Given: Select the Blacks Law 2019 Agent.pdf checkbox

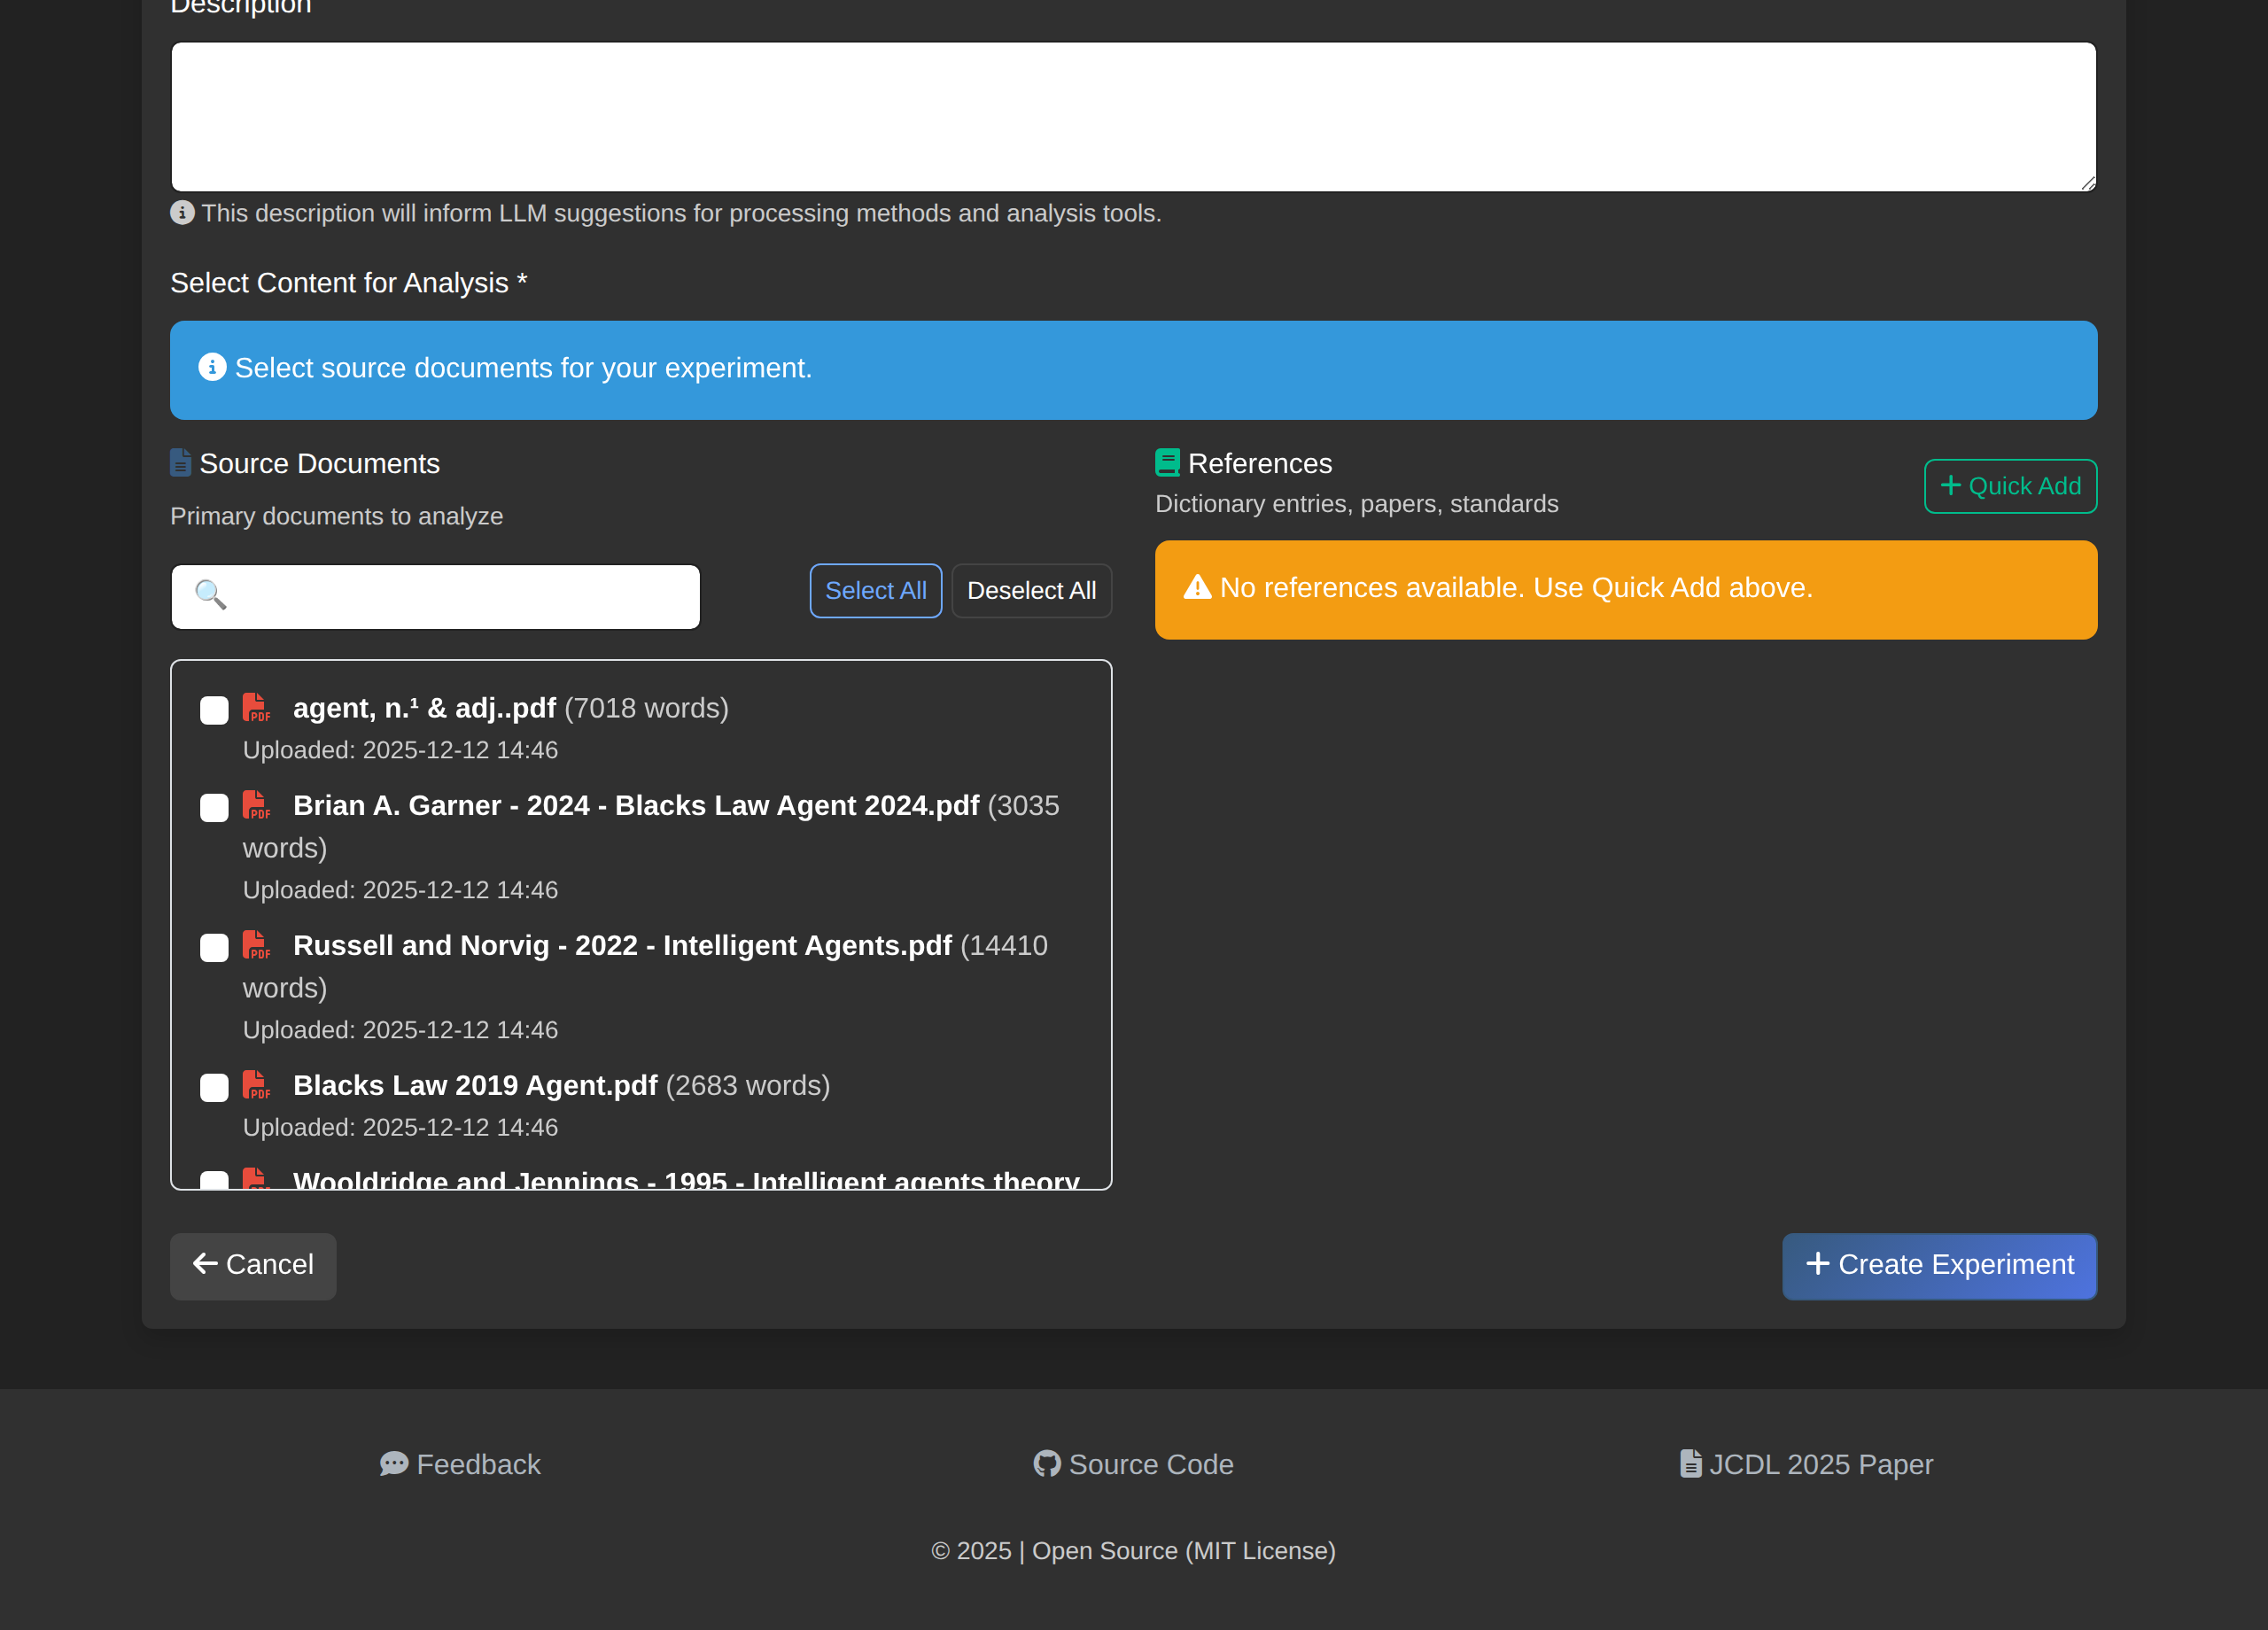Looking at the screenshot, I should click(214, 1087).
